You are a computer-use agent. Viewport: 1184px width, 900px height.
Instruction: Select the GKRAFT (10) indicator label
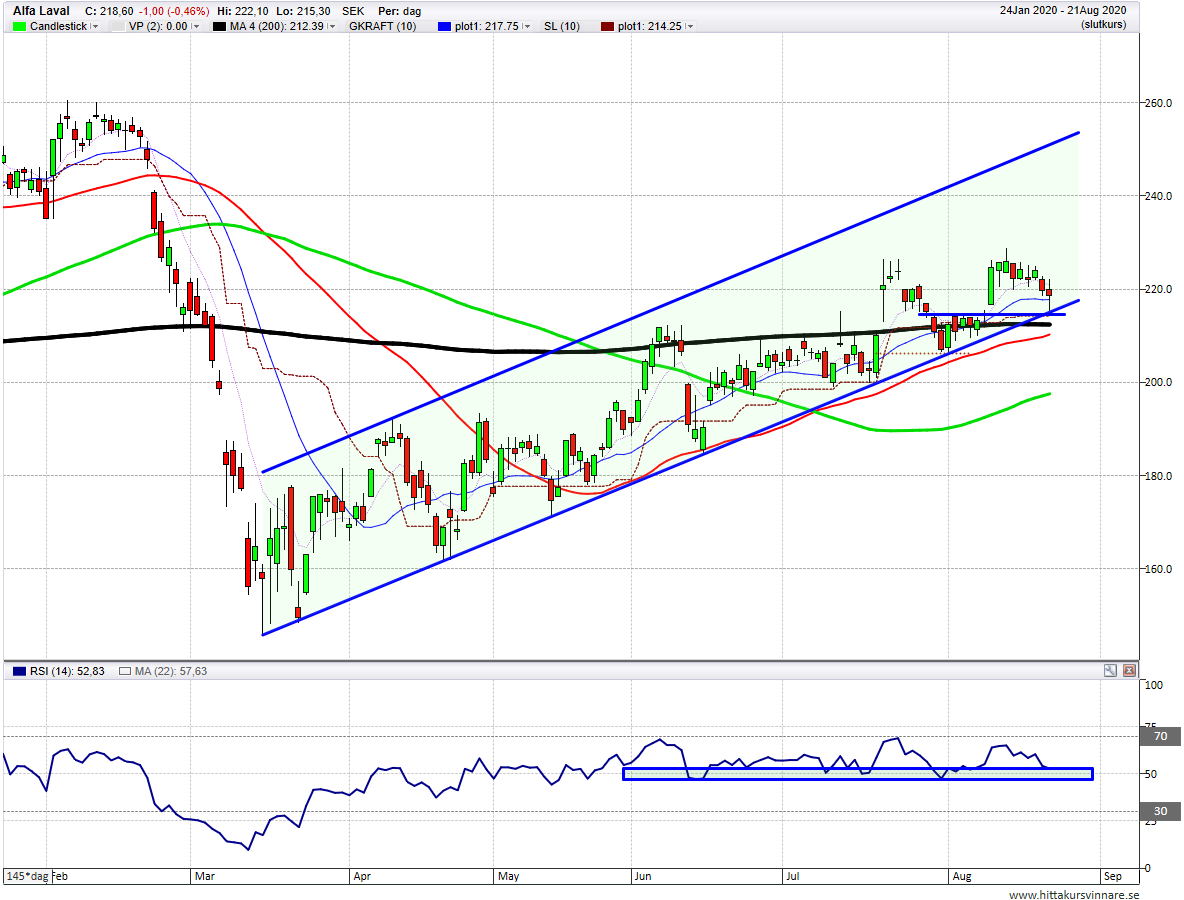[x=382, y=26]
